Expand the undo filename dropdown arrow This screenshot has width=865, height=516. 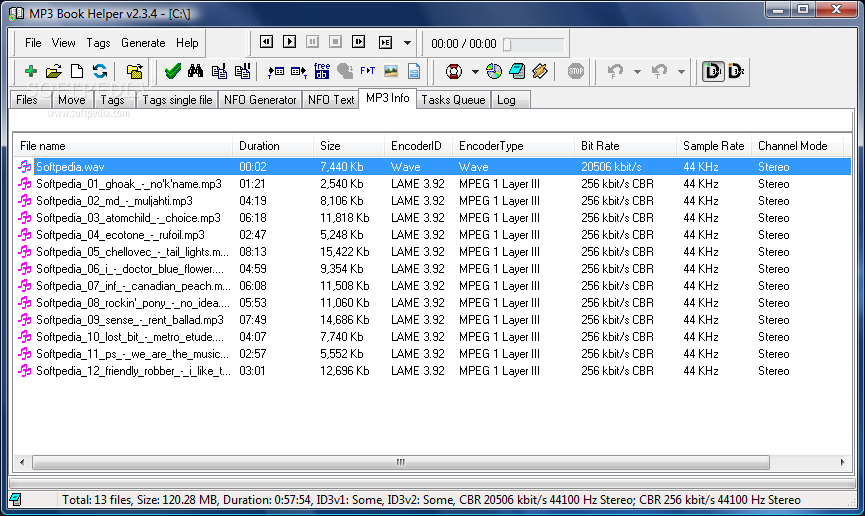pos(637,72)
